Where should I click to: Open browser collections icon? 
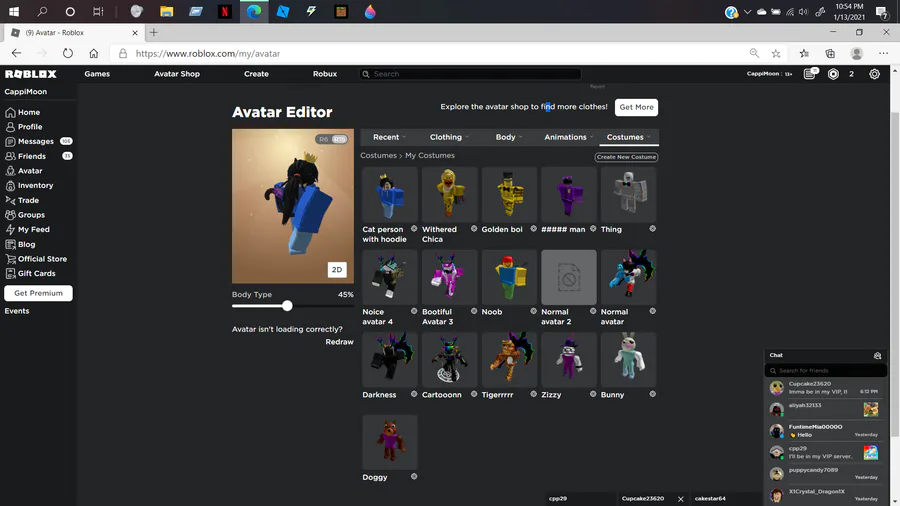(x=830, y=53)
